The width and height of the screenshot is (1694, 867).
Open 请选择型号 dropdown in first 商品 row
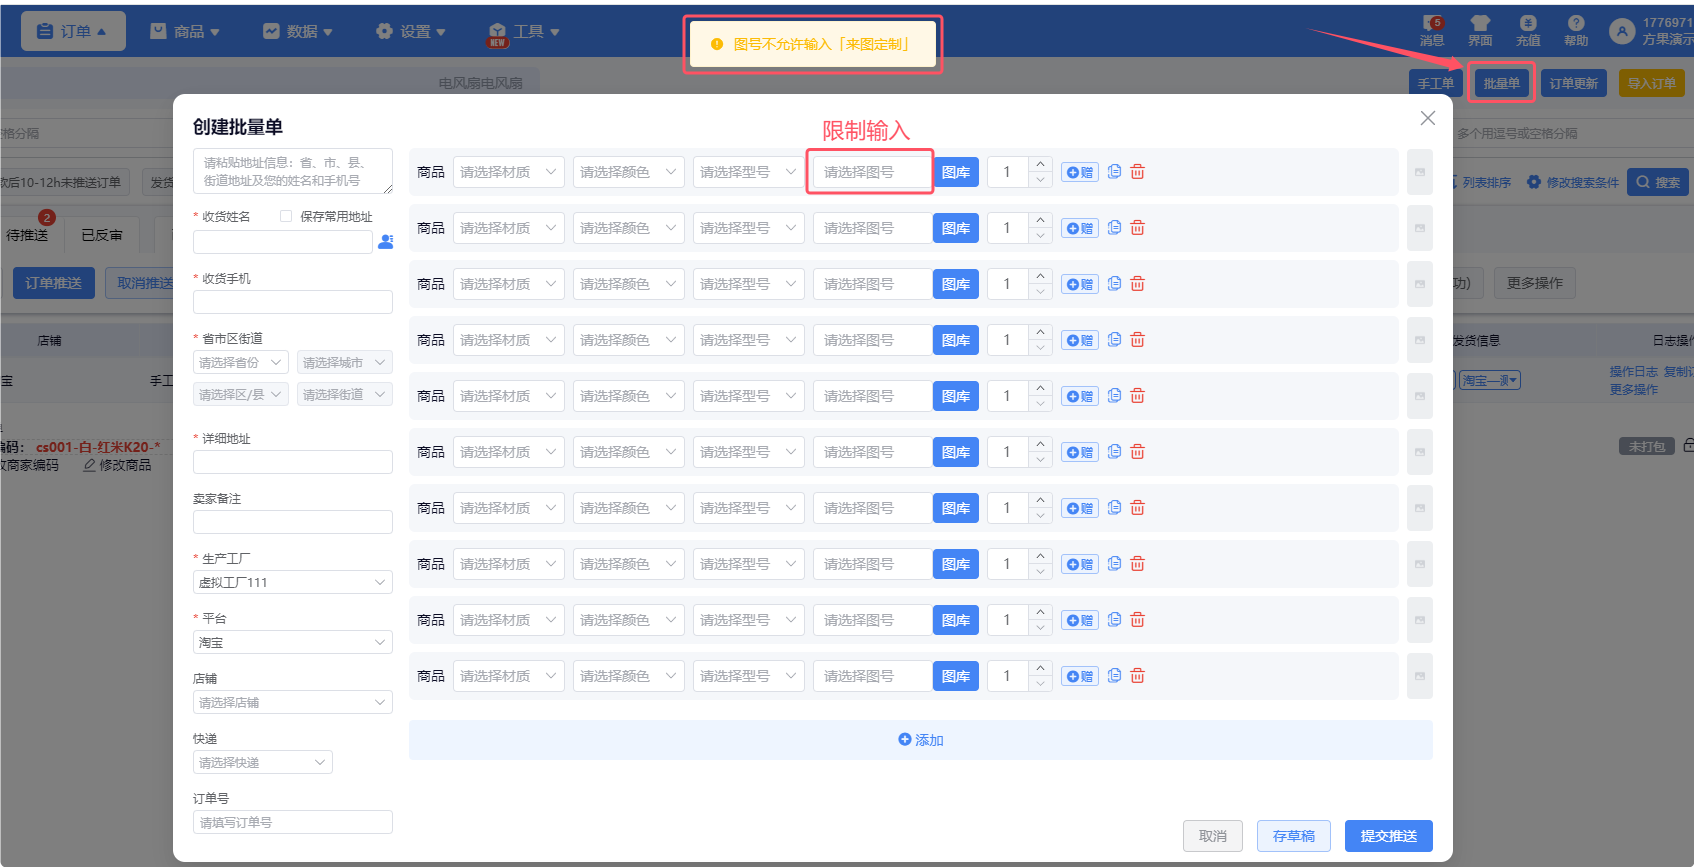pyautogui.click(x=749, y=172)
